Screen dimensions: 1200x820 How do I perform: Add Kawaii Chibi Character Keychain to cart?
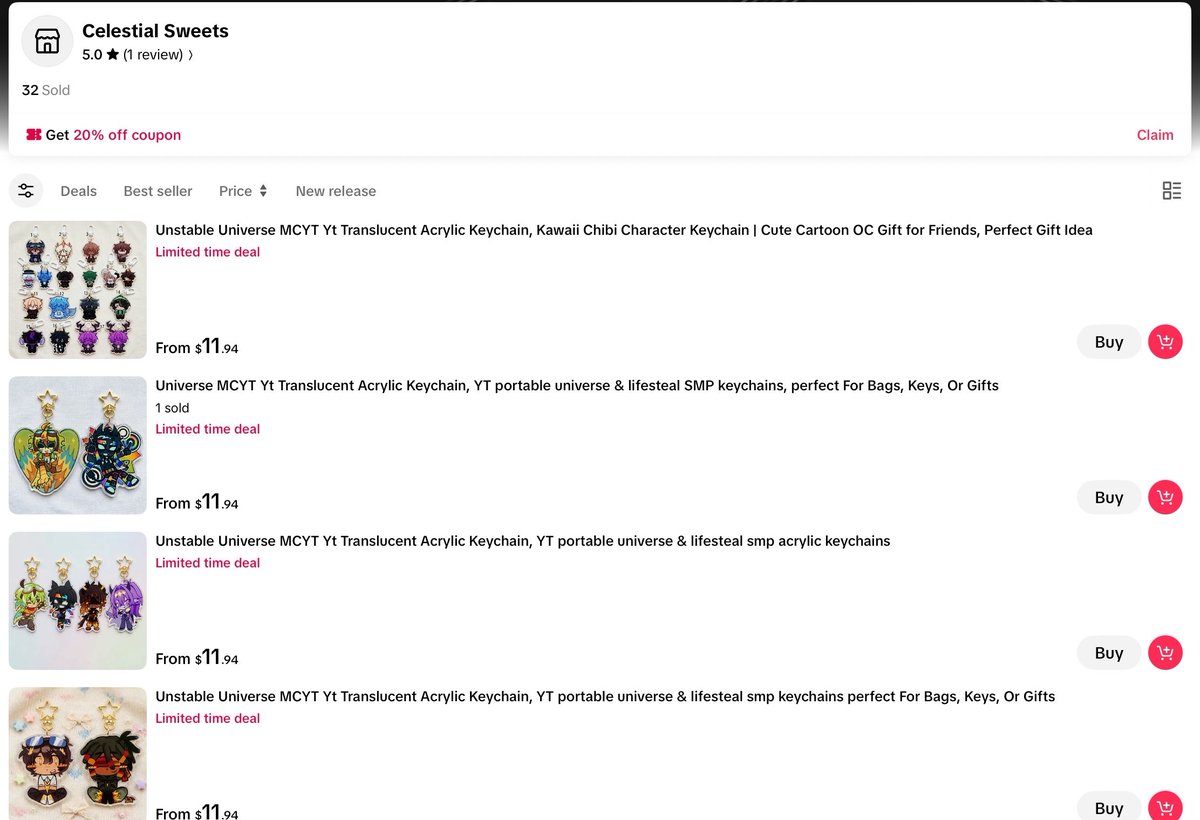[1165, 342]
